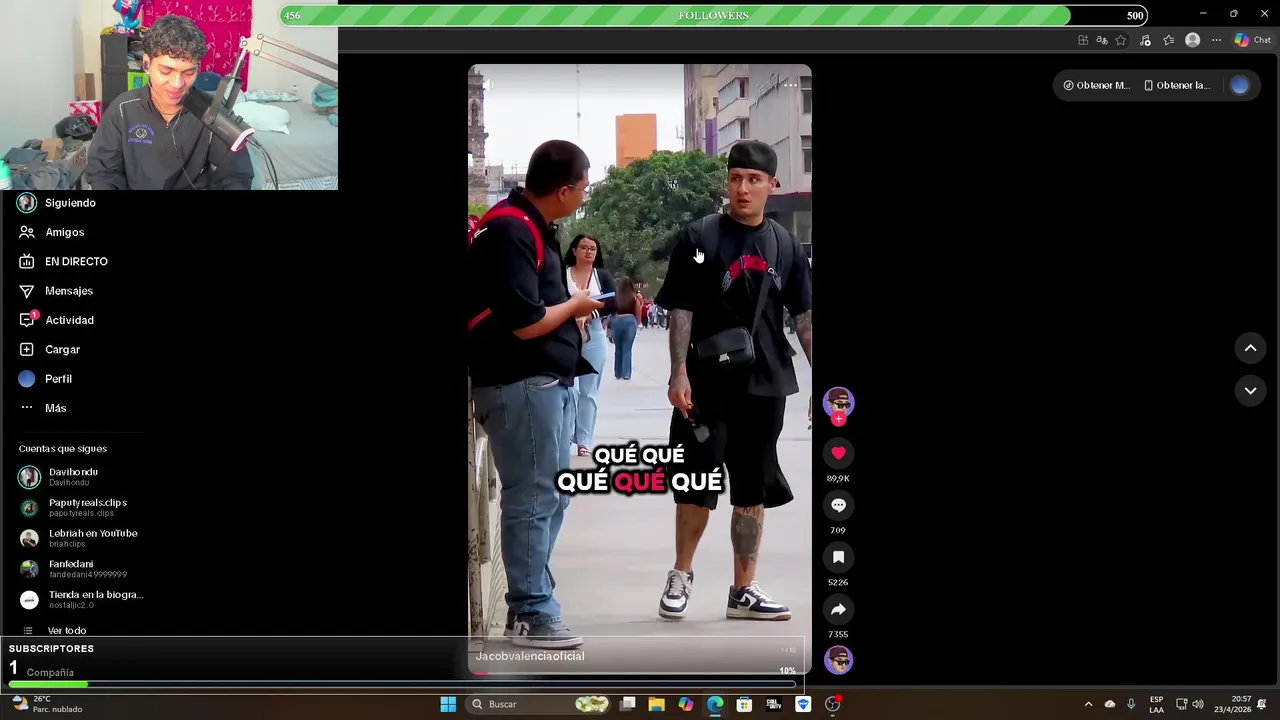Open Microsoft Store from taskbar
The image size is (1280, 720).
coord(744,704)
